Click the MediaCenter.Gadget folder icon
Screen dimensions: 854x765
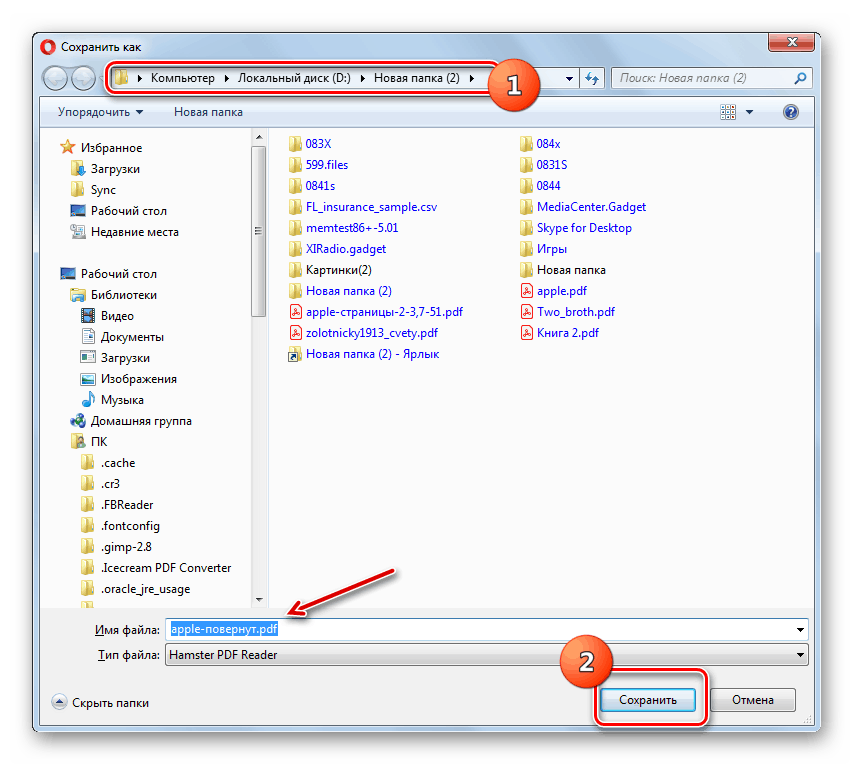526,207
